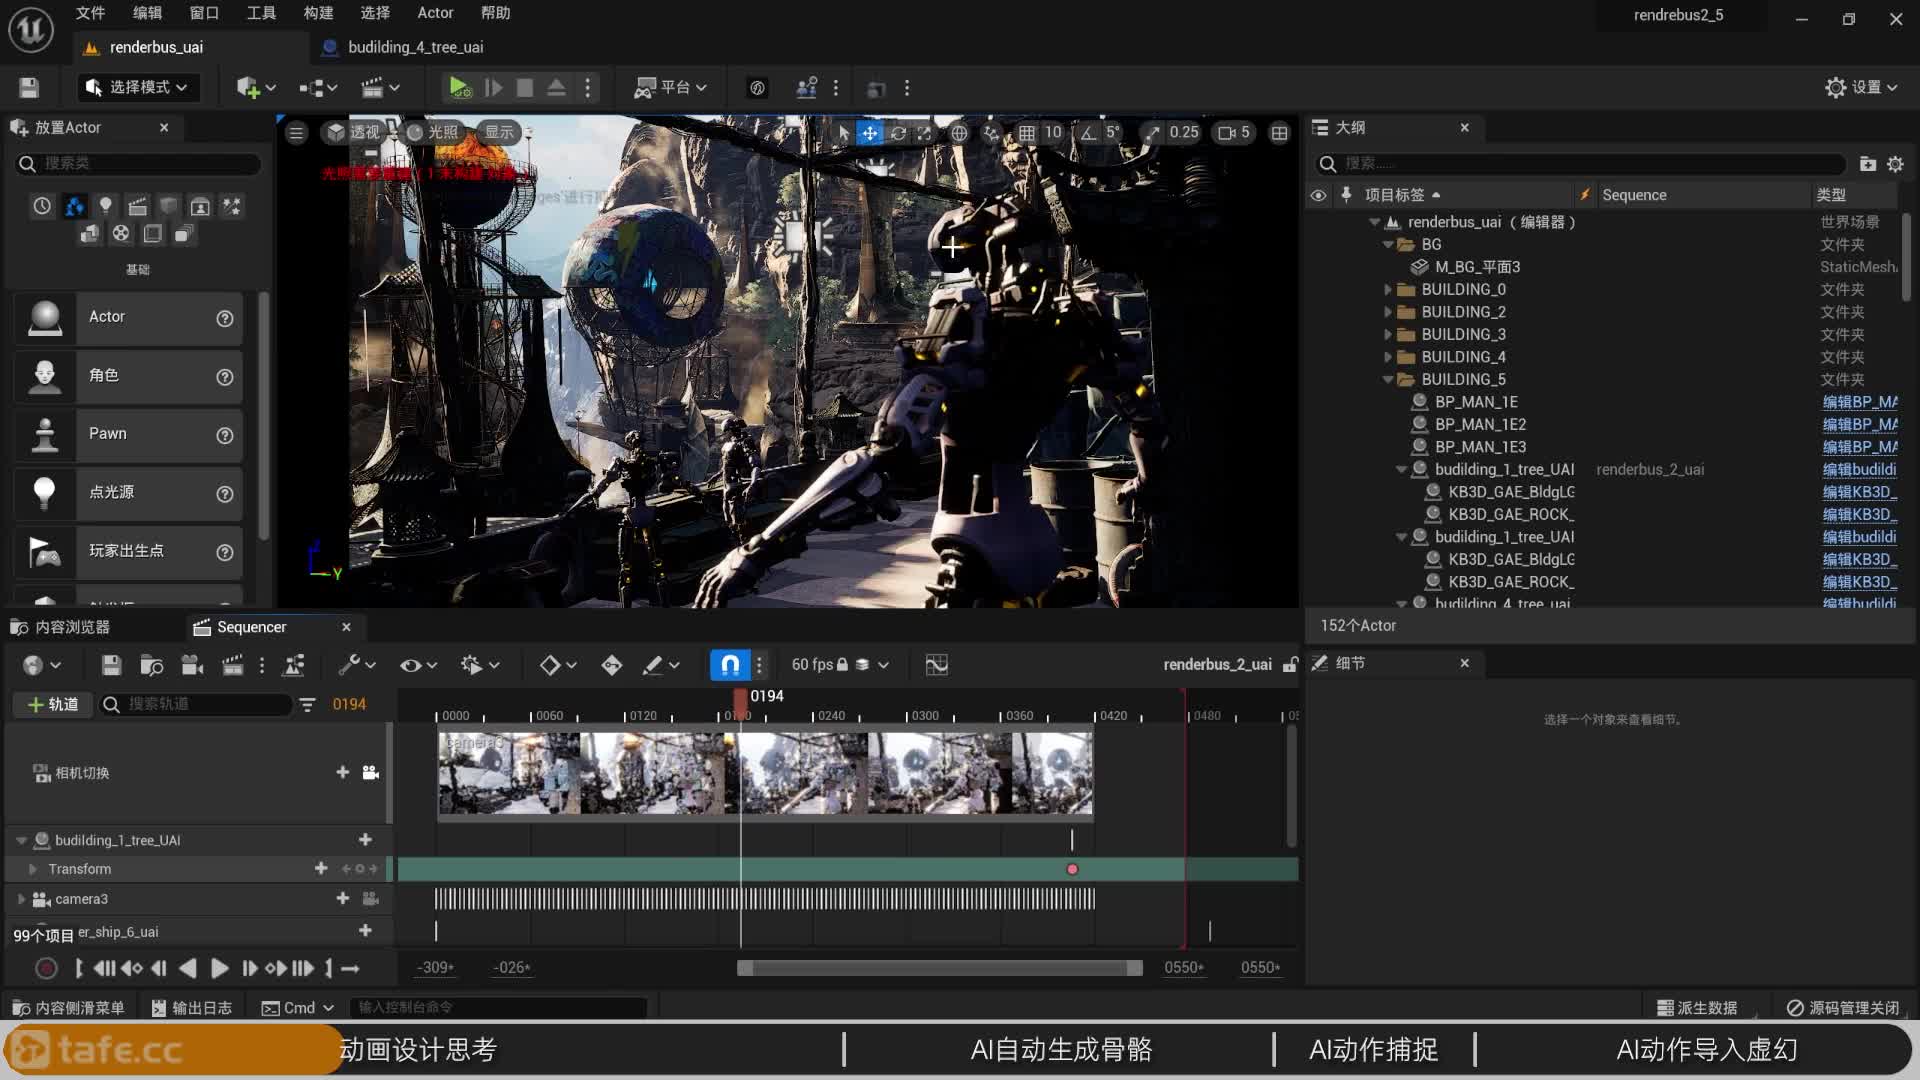Open the 60 fps frame rate dropdown

pyautogui.click(x=840, y=665)
